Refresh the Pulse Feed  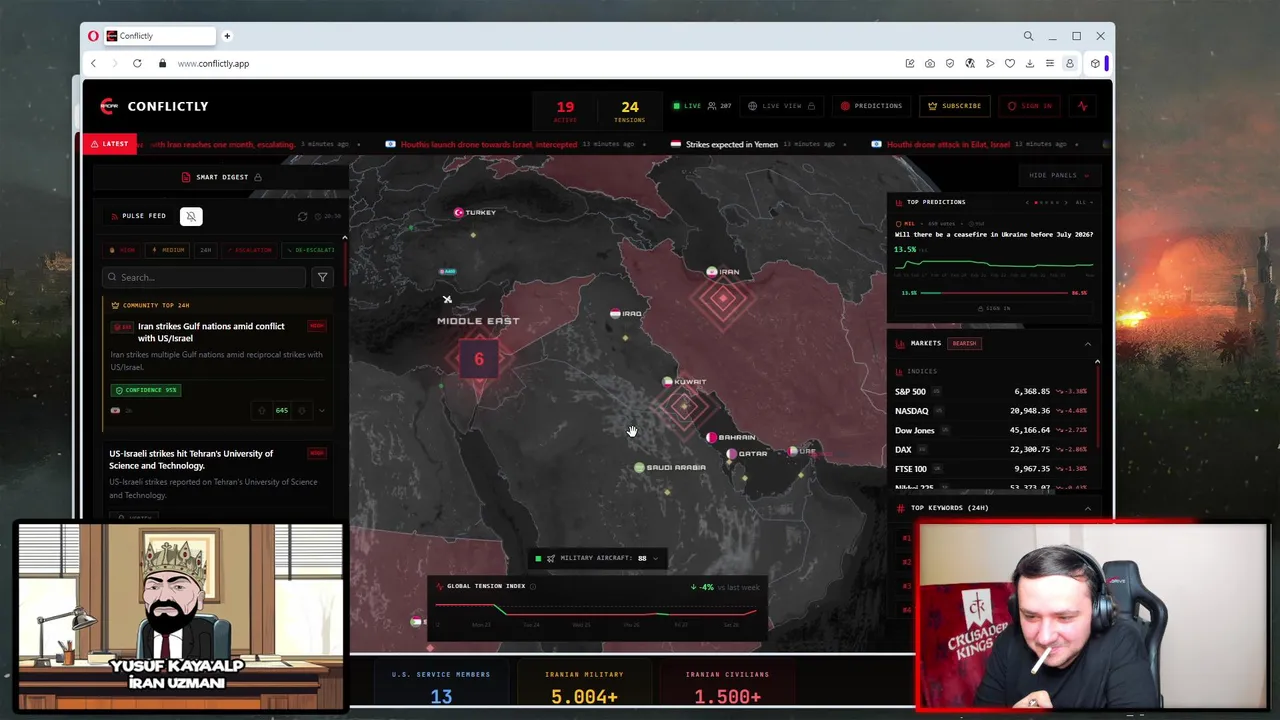pos(303,216)
